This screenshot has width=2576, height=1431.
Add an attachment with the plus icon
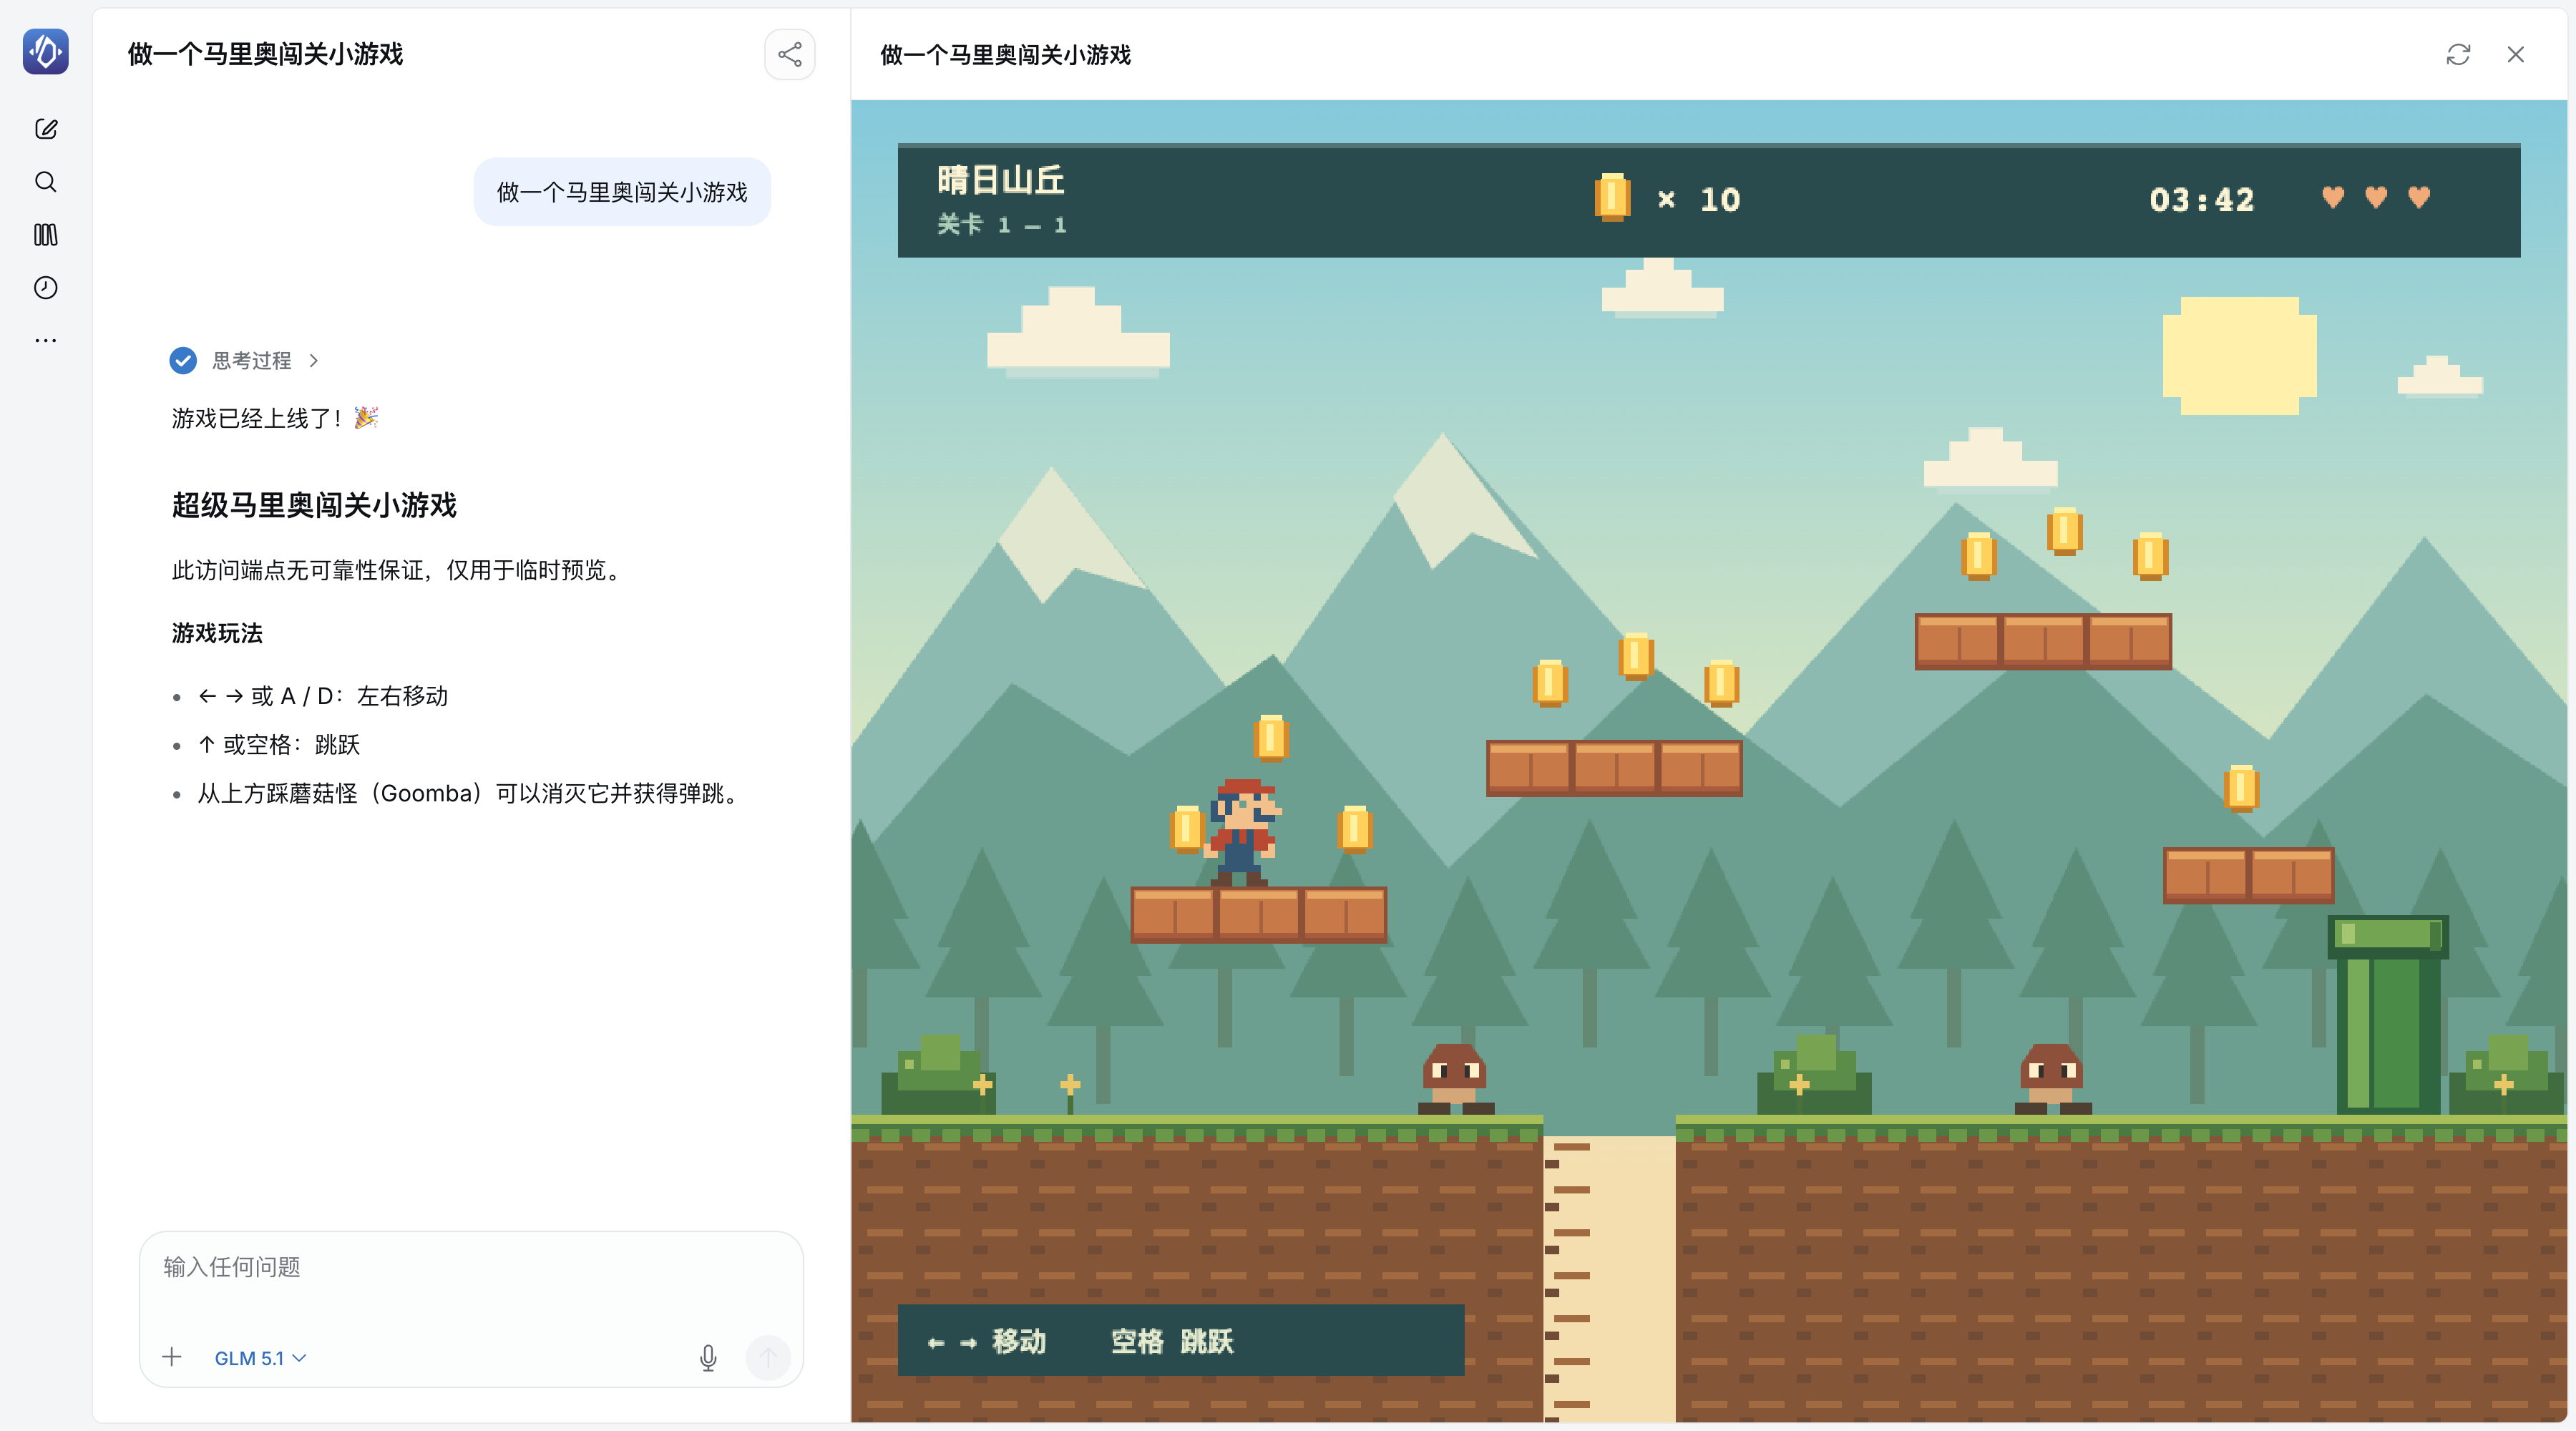(172, 1357)
